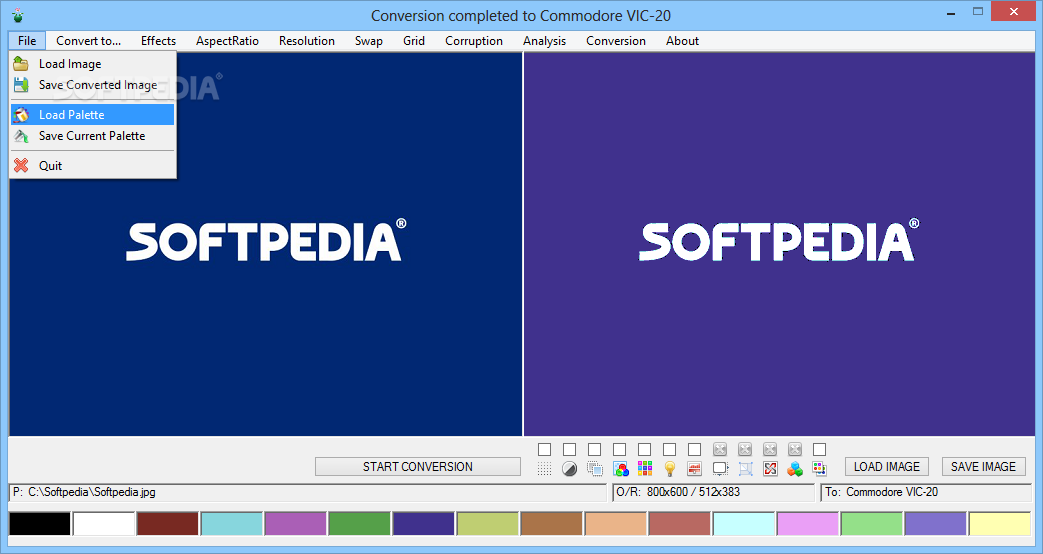The height and width of the screenshot is (554, 1043).
Task: Click the LOAD IMAGE button
Action: [x=887, y=467]
